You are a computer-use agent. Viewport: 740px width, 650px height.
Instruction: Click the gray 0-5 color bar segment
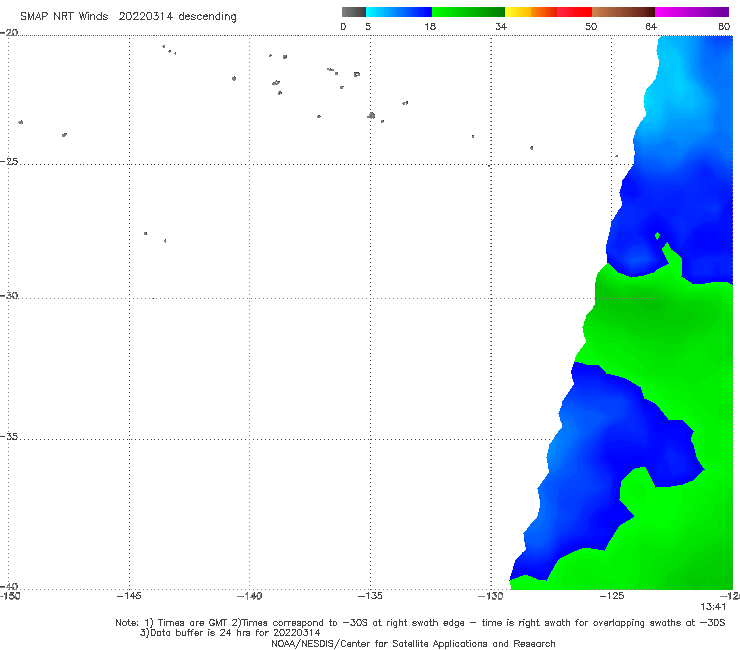(x=354, y=12)
